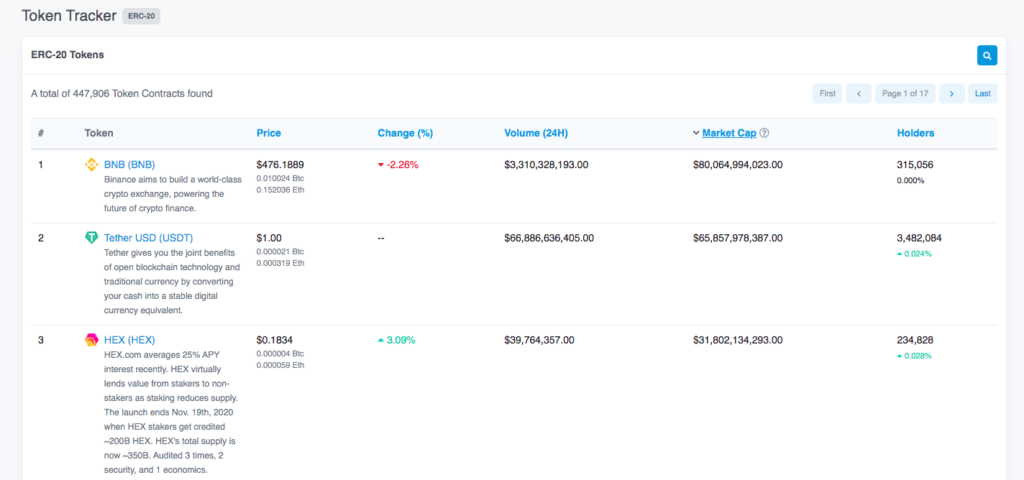Click the blue search icon button
Screen dimensions: 1024x480
click(x=987, y=56)
